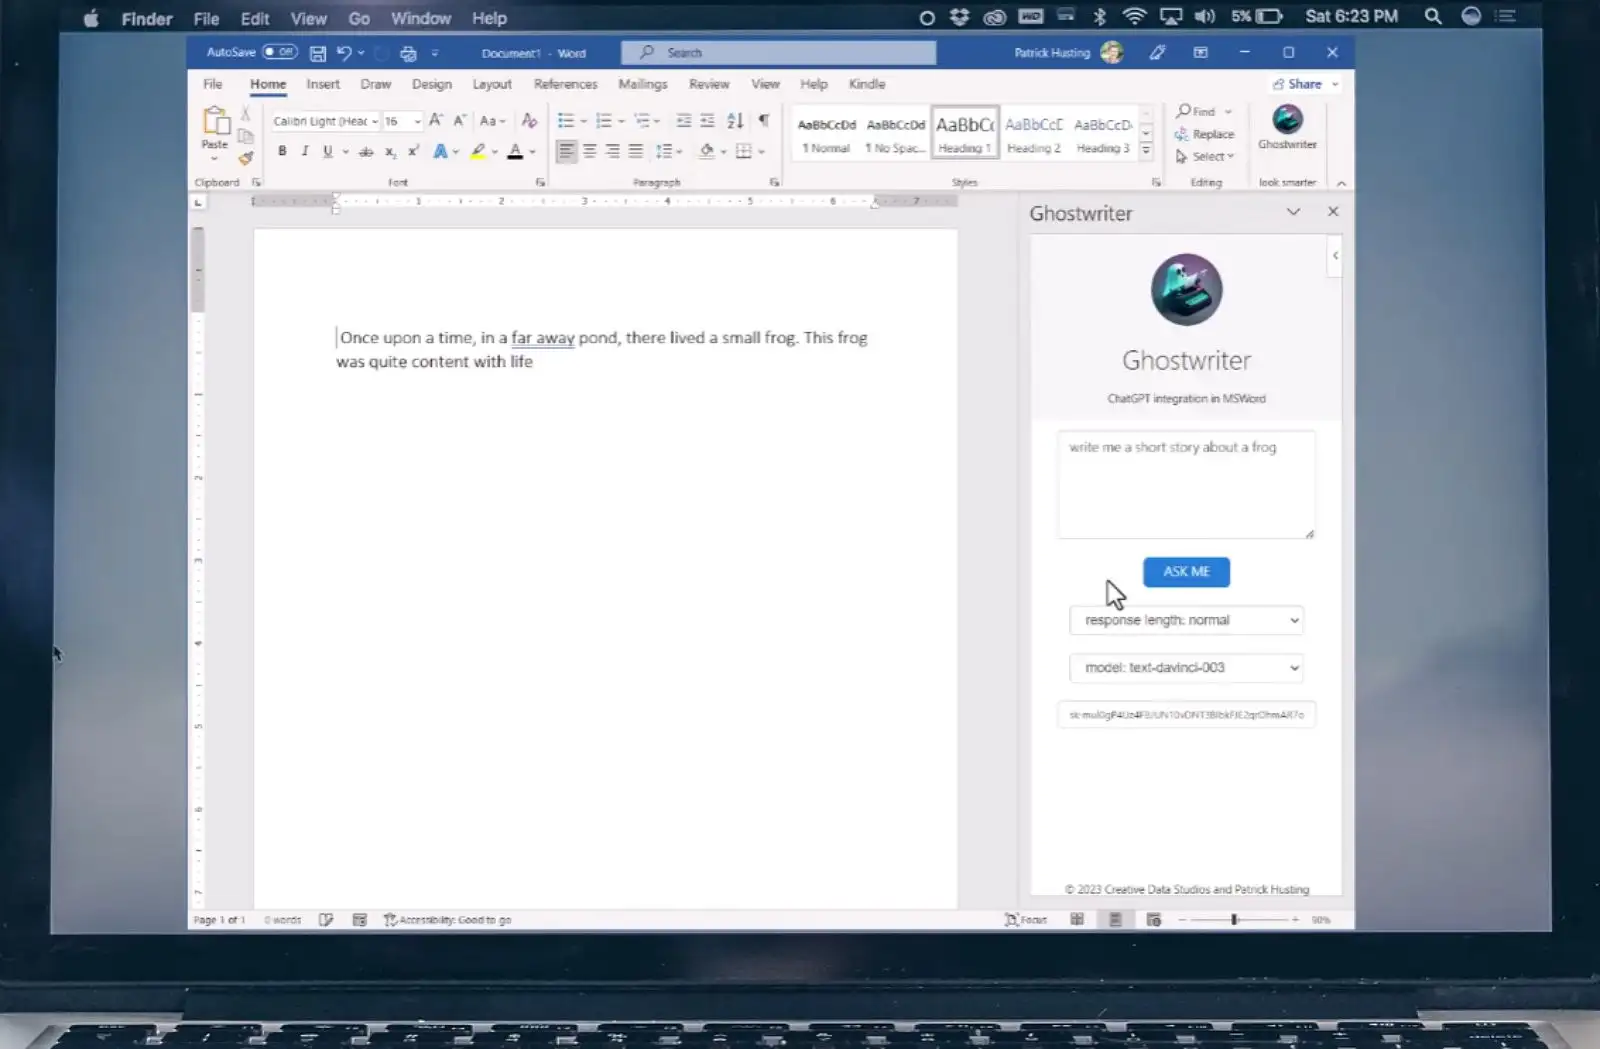Apply yellow text highlight color
Image resolution: width=1600 pixels, height=1049 pixels.
tap(478, 151)
